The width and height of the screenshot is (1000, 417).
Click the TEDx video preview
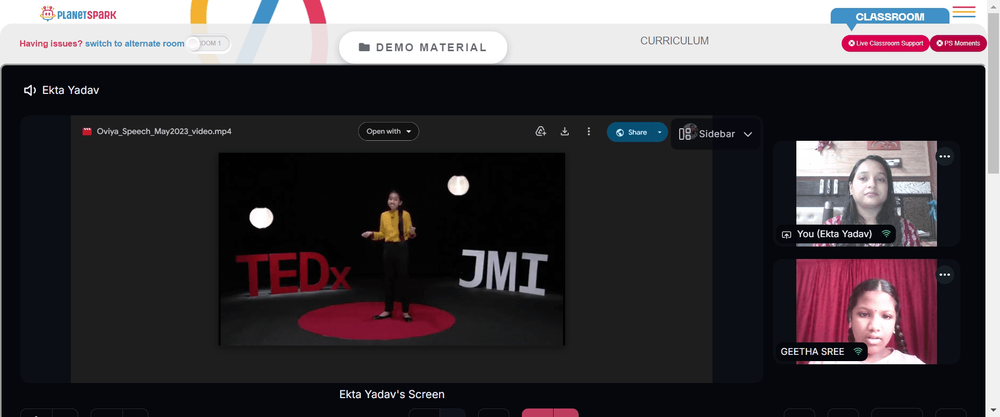[392, 249]
